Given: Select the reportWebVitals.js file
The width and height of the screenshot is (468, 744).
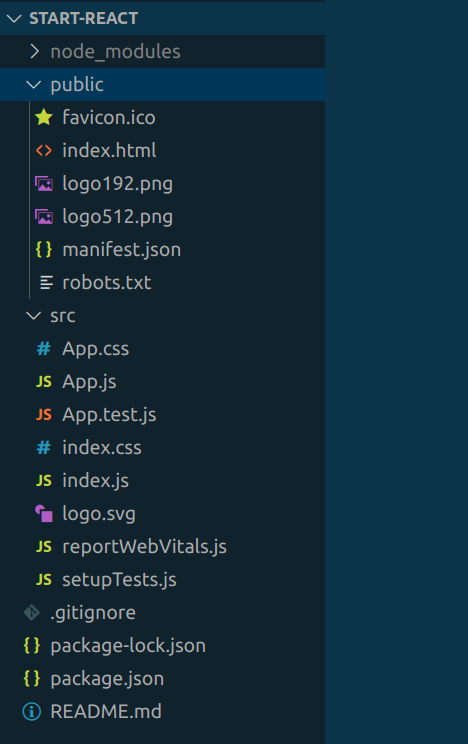Looking at the screenshot, I should [x=162, y=547].
